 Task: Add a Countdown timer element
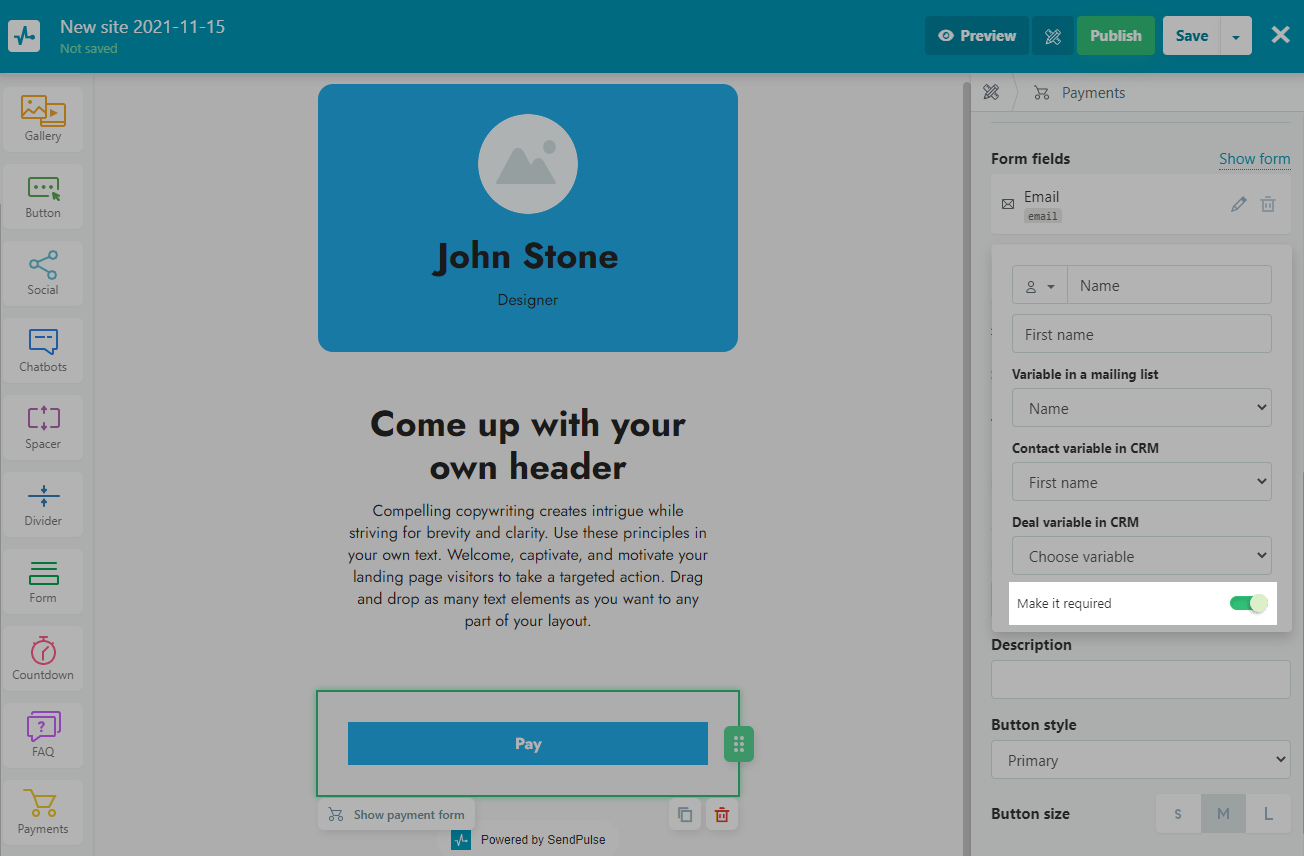[x=43, y=658]
